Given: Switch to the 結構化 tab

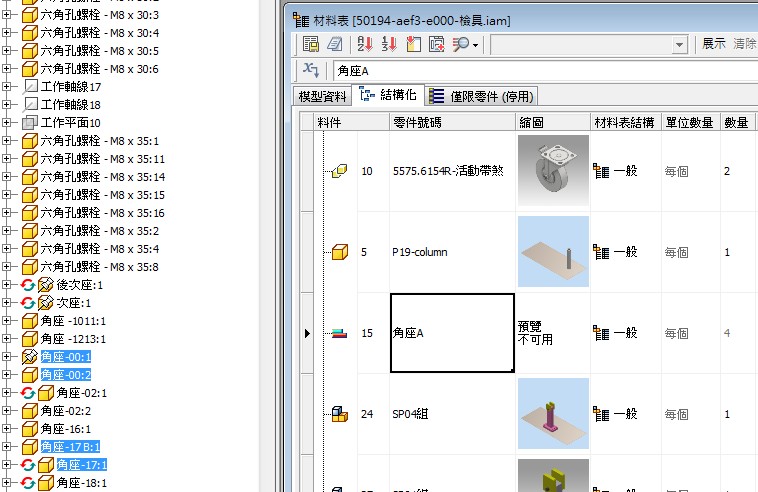Looking at the screenshot, I should tap(388, 95).
